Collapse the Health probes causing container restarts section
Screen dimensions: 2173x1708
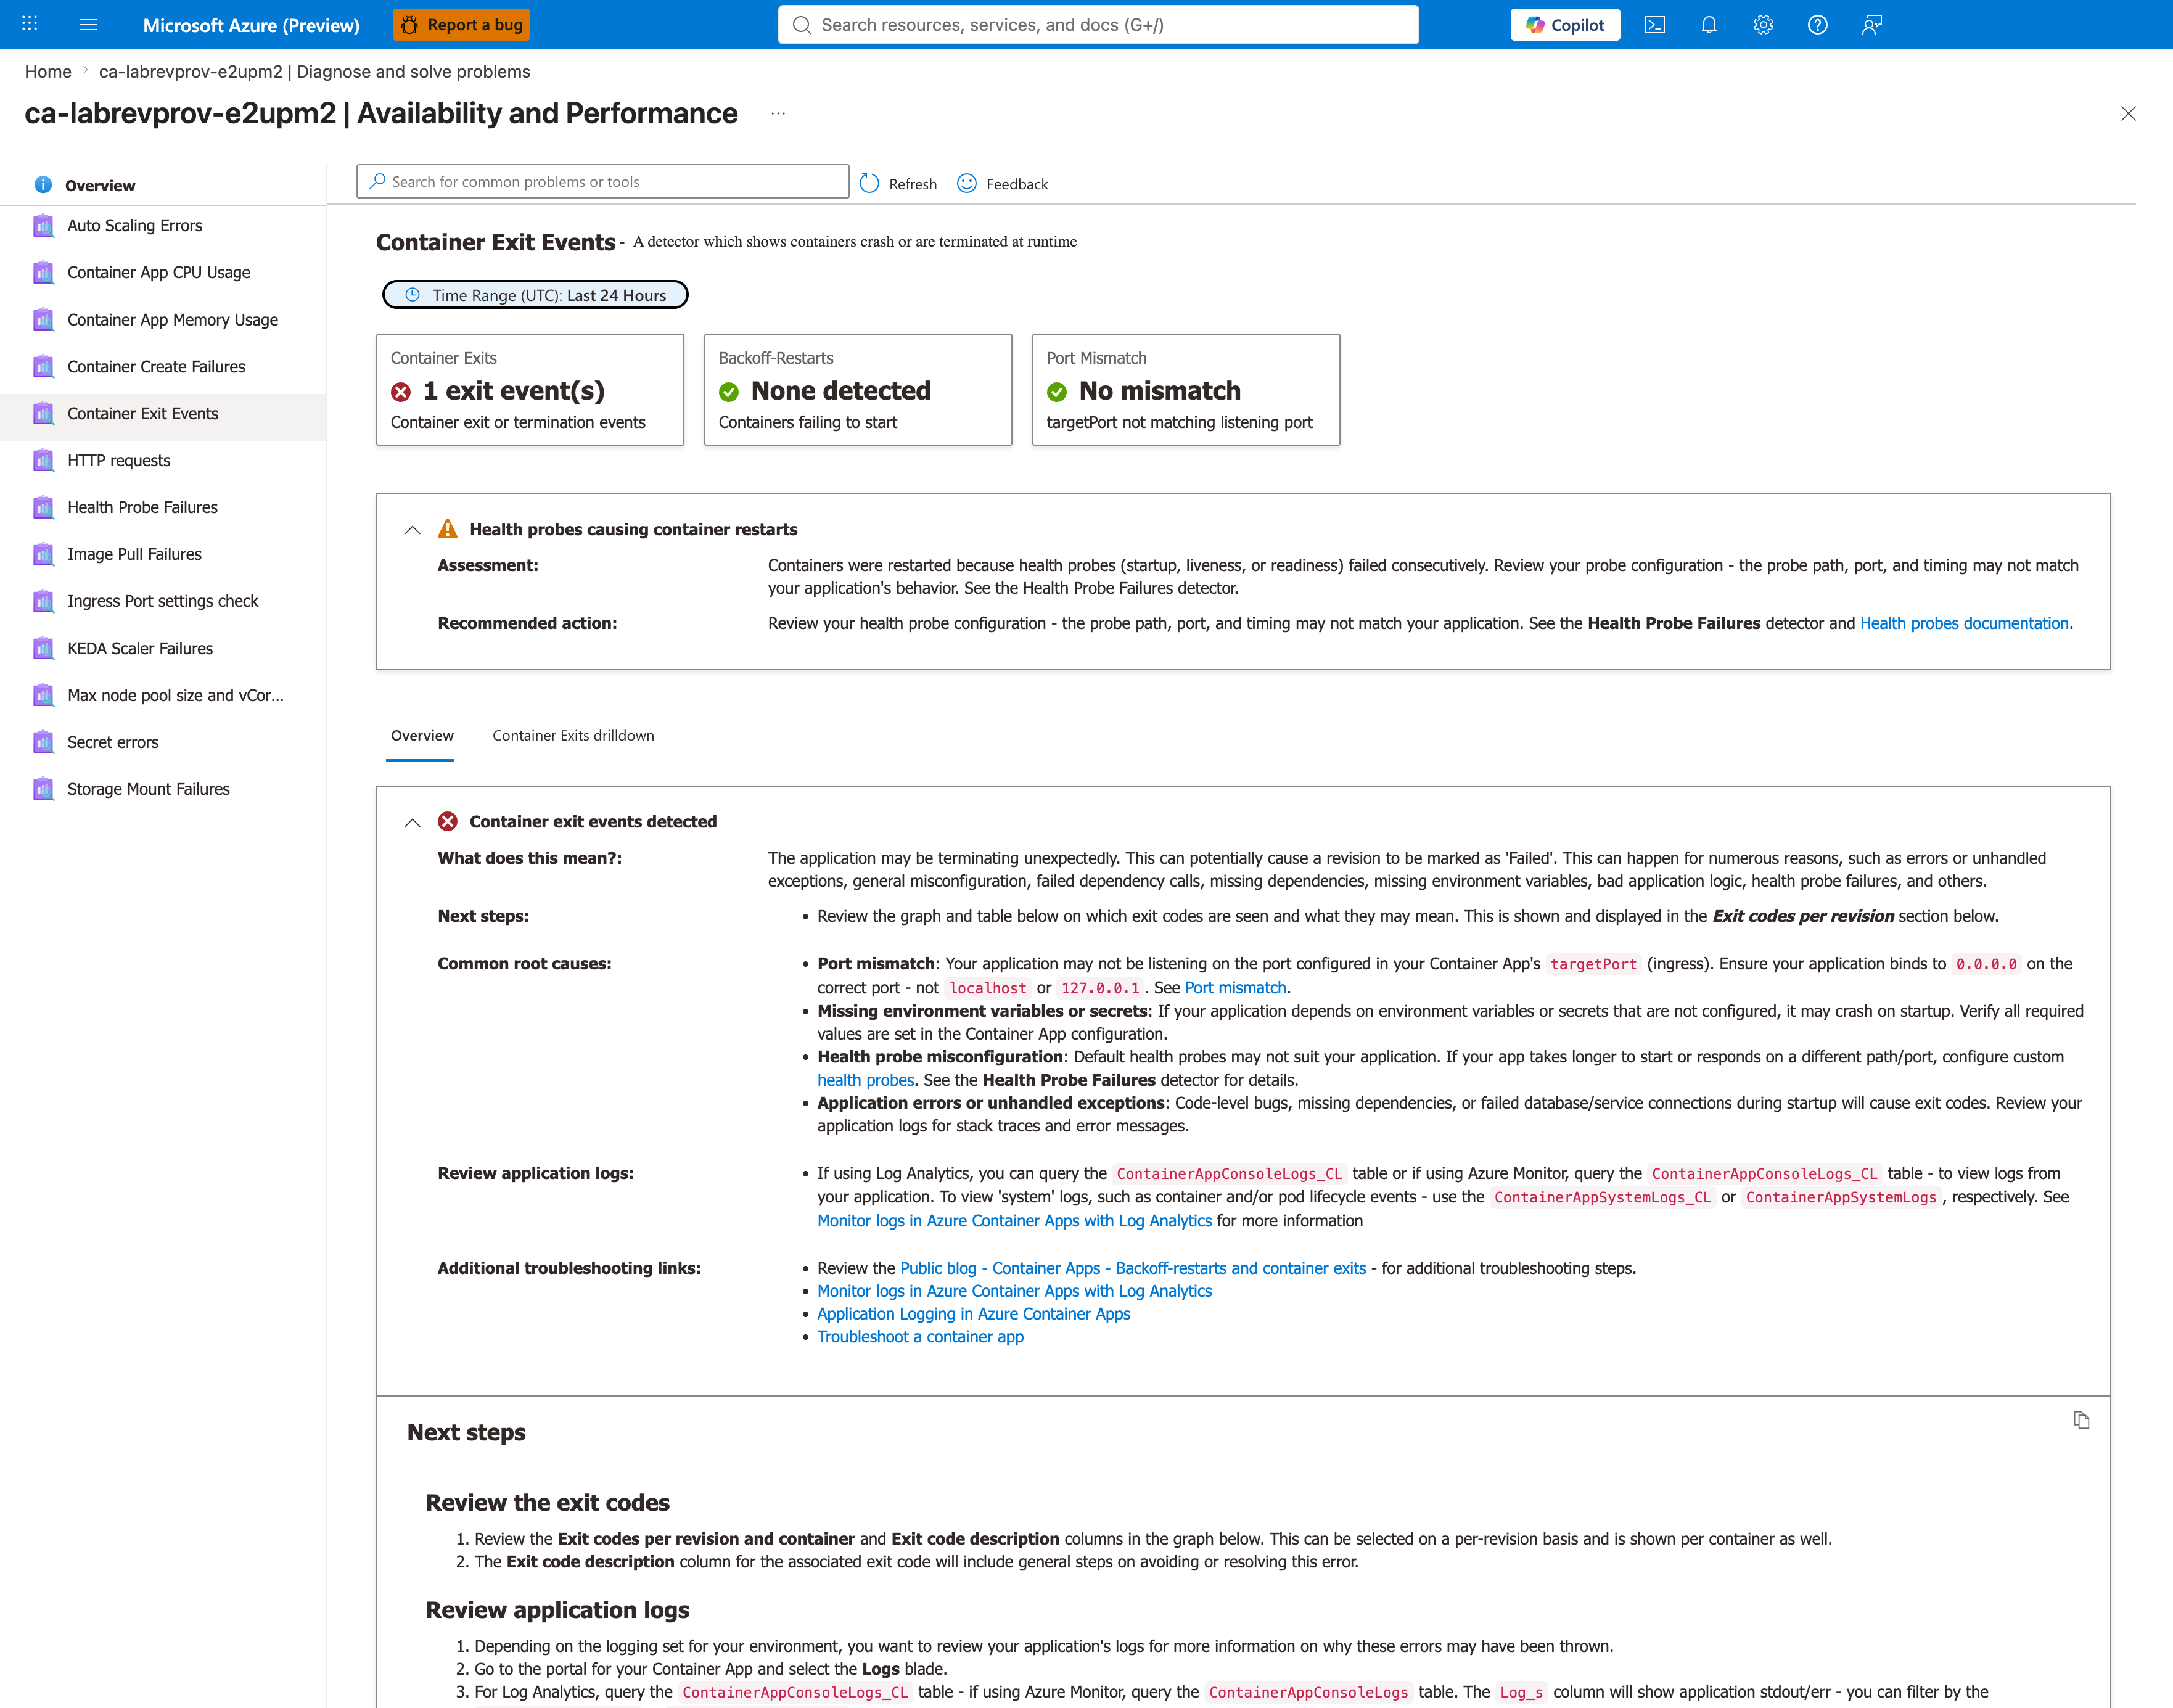[412, 530]
